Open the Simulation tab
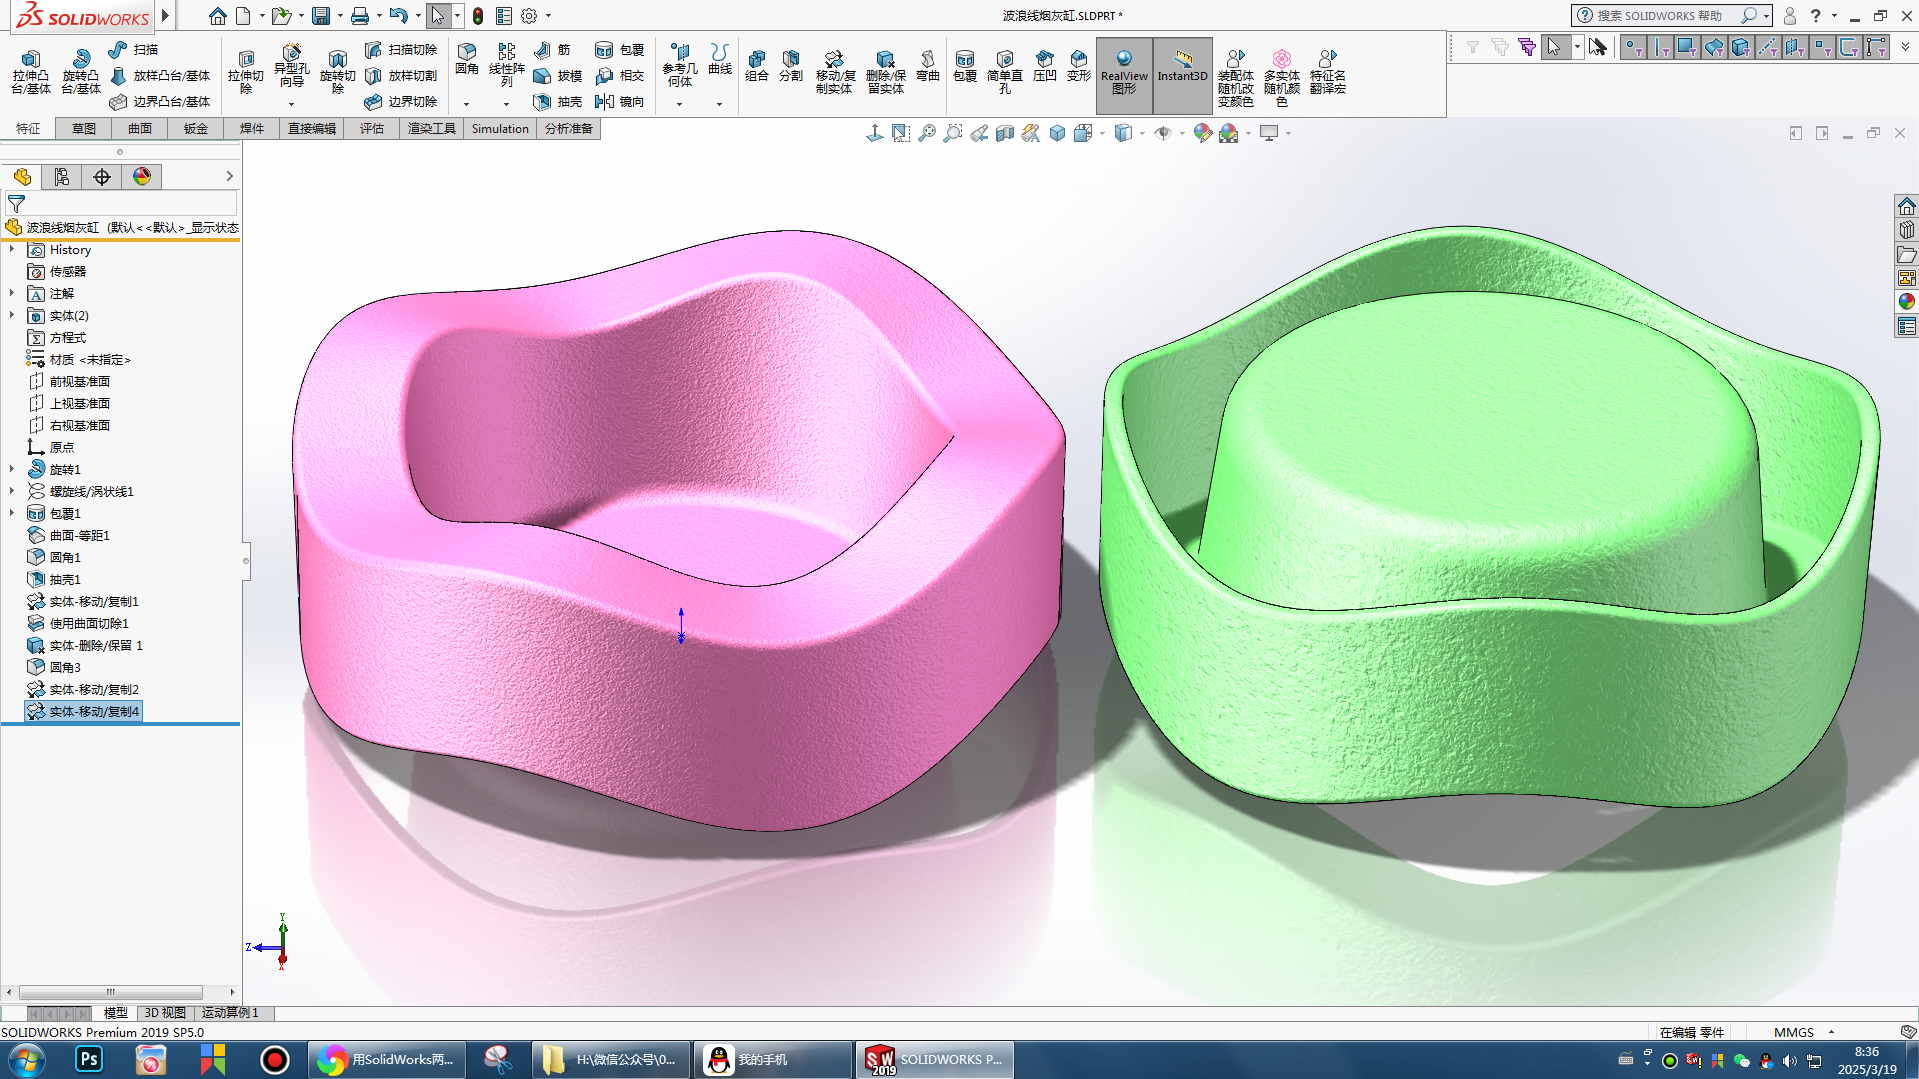The height and width of the screenshot is (1079, 1919). (499, 129)
